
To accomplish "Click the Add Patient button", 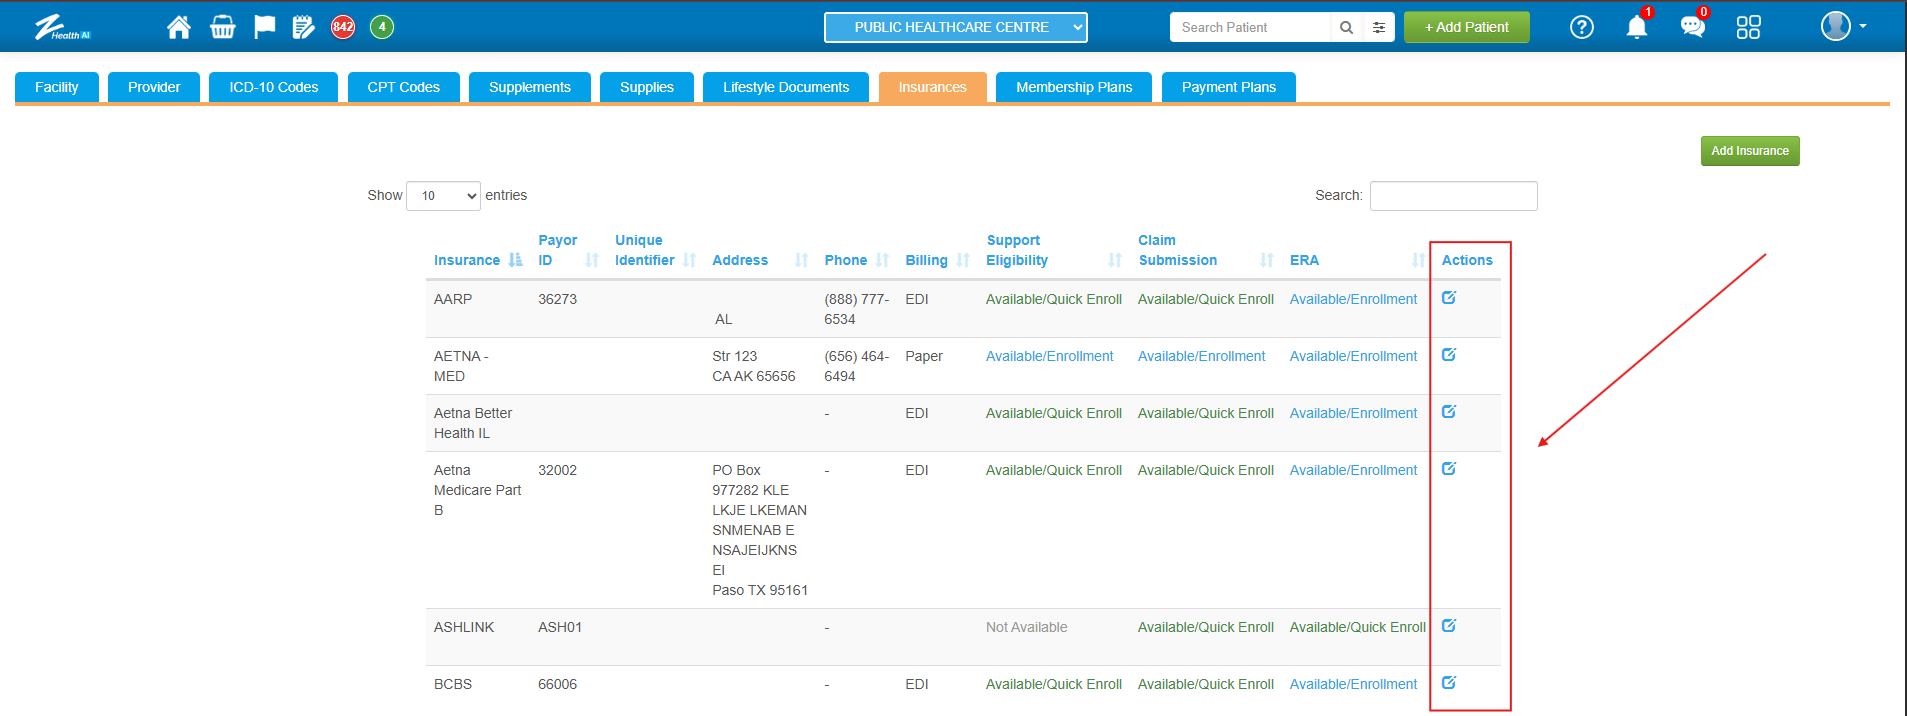I will click(x=1466, y=27).
